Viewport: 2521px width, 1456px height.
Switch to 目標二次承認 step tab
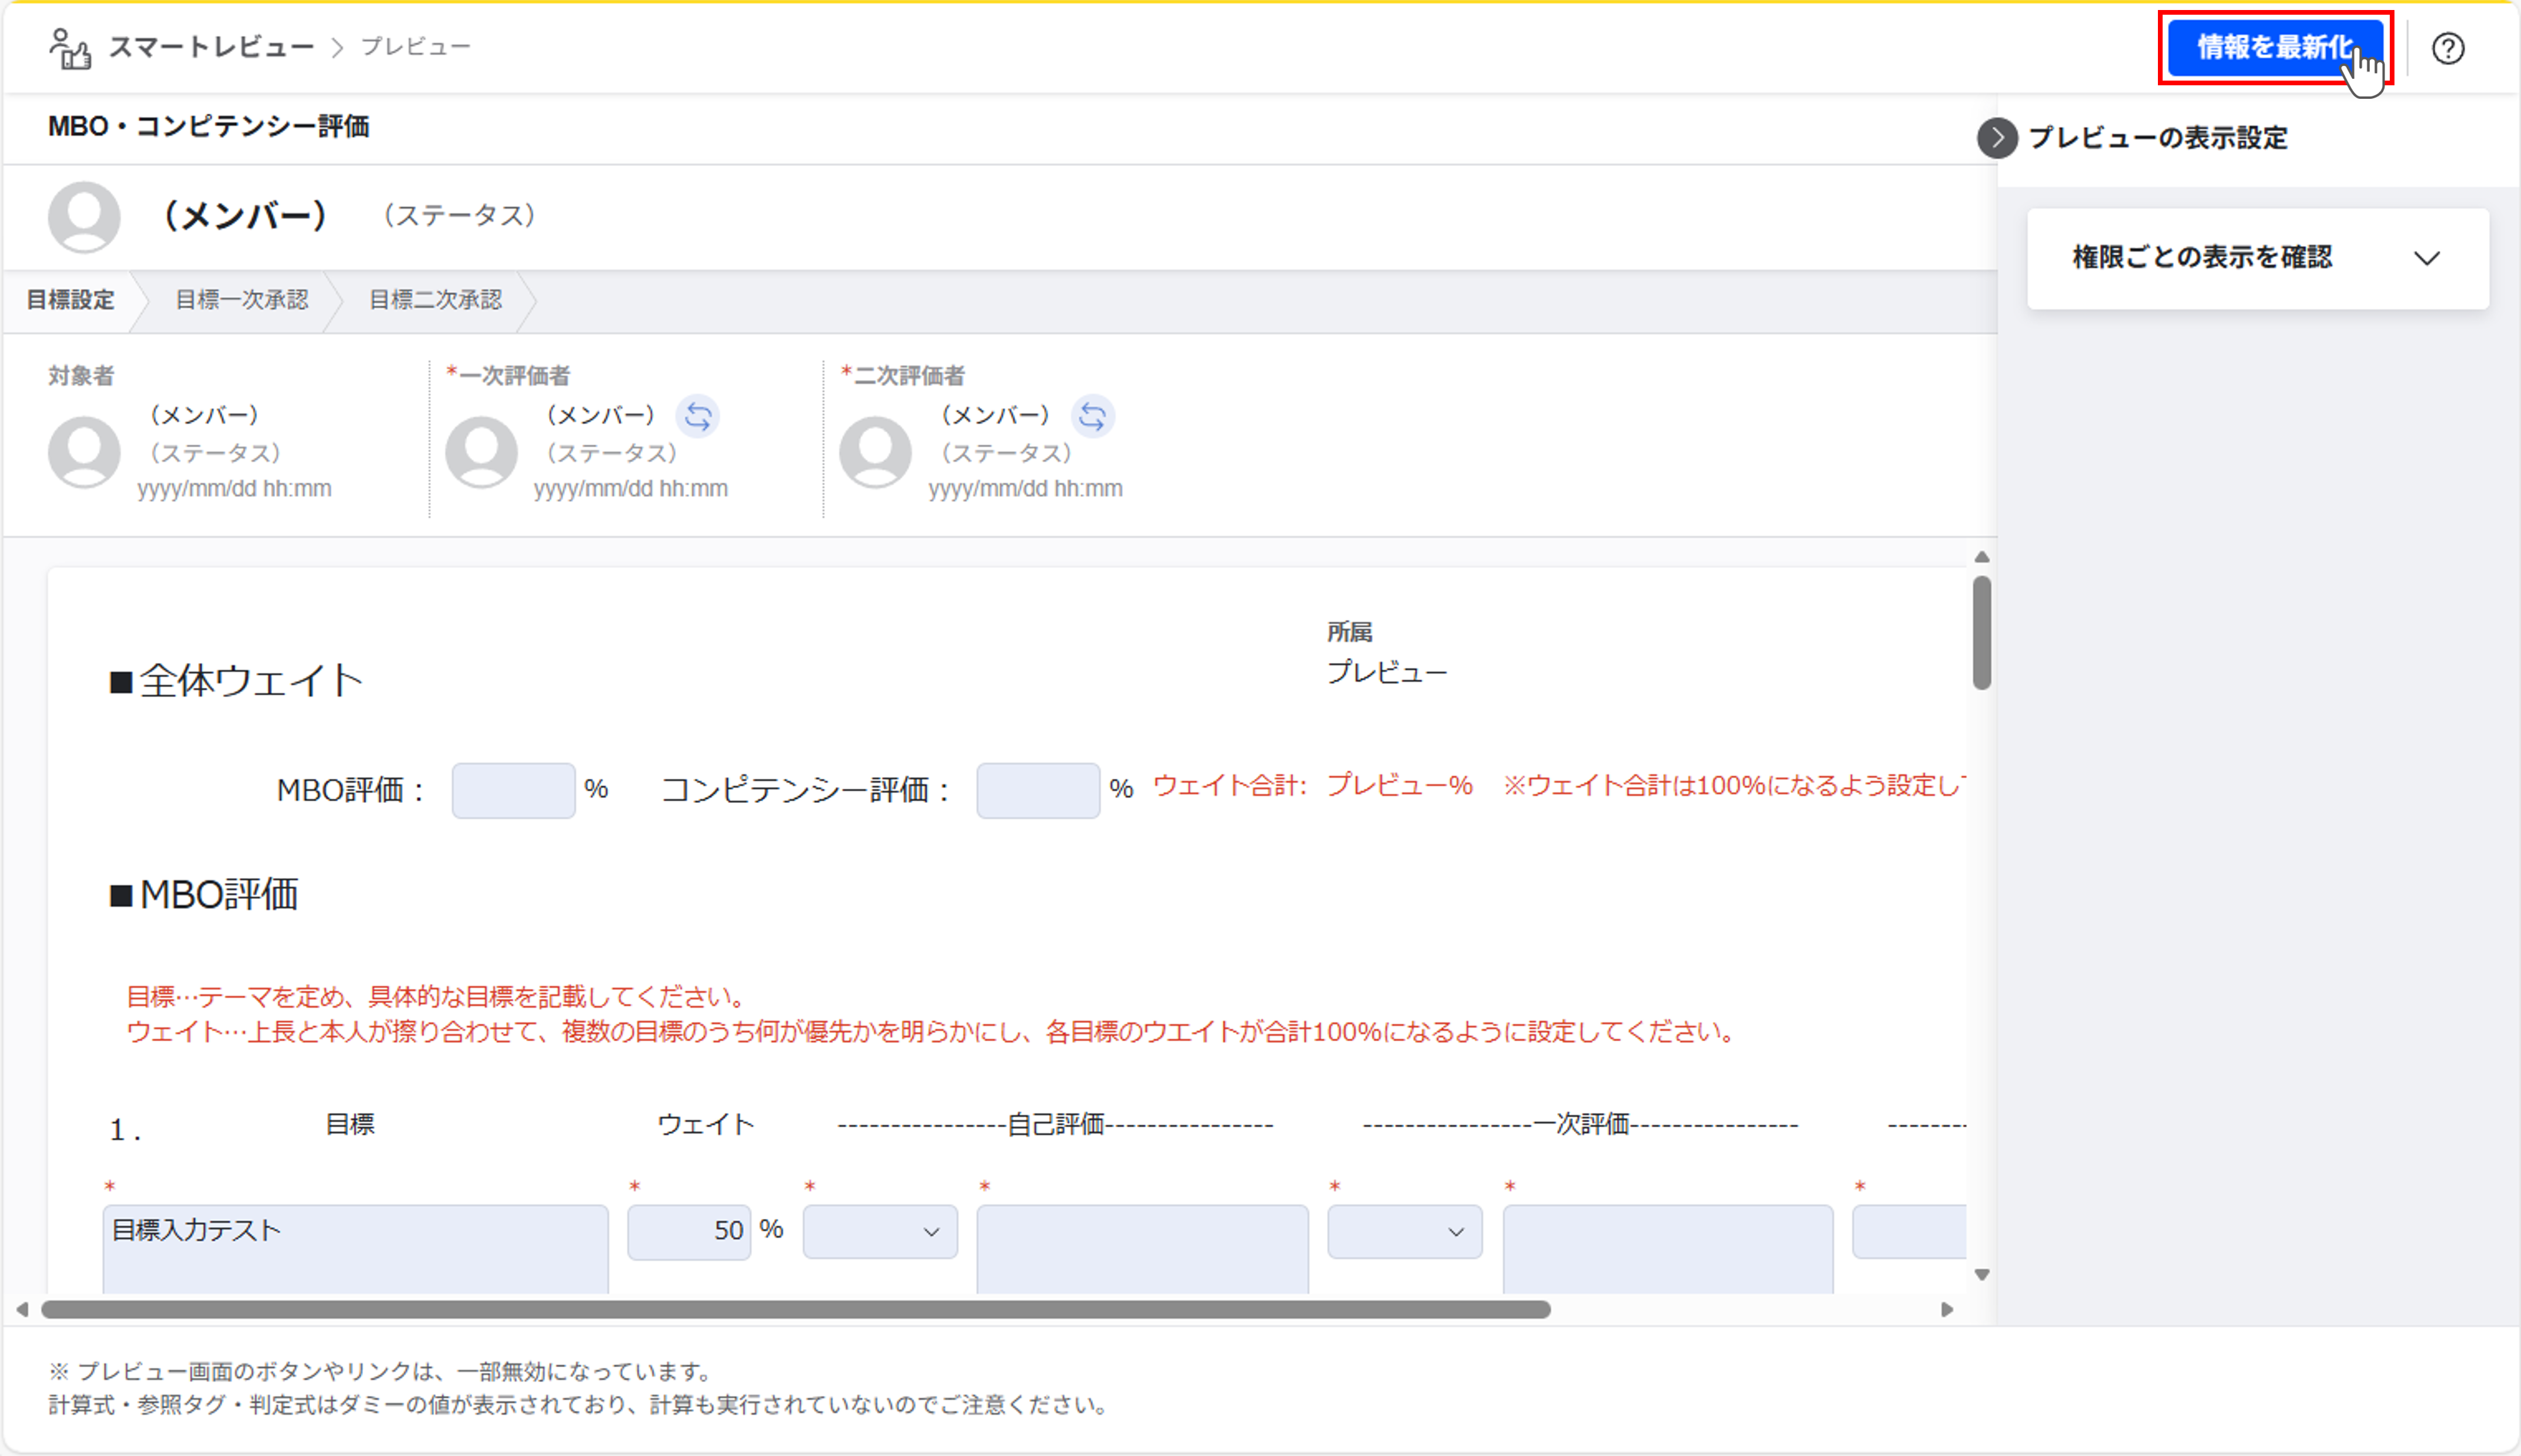coord(435,300)
